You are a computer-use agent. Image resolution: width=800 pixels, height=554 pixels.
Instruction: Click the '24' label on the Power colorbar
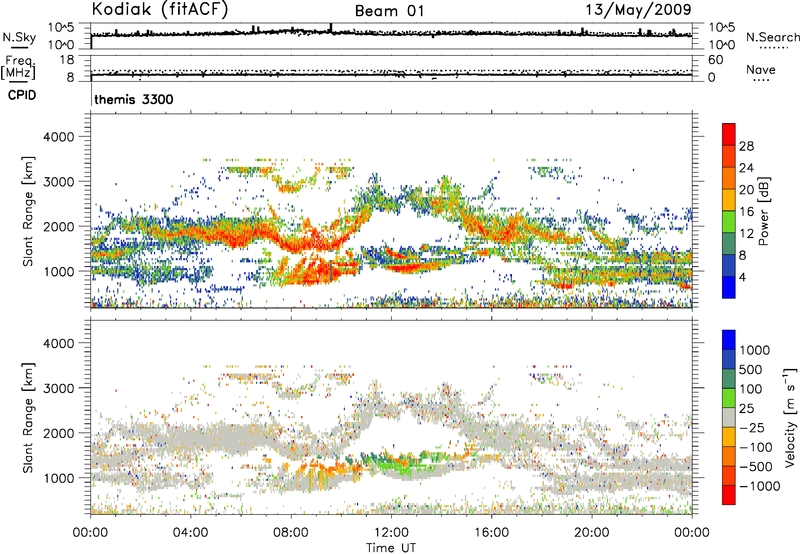pyautogui.click(x=746, y=168)
